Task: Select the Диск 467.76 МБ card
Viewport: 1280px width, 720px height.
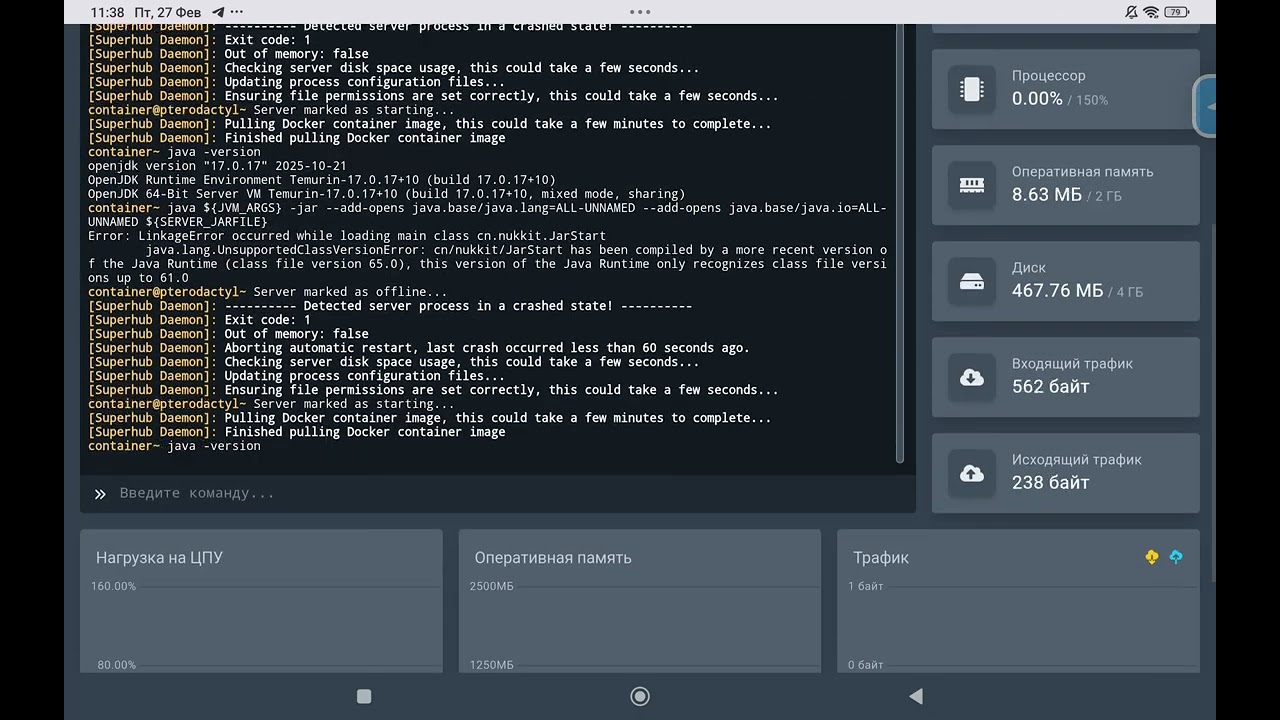Action: pyautogui.click(x=1066, y=281)
